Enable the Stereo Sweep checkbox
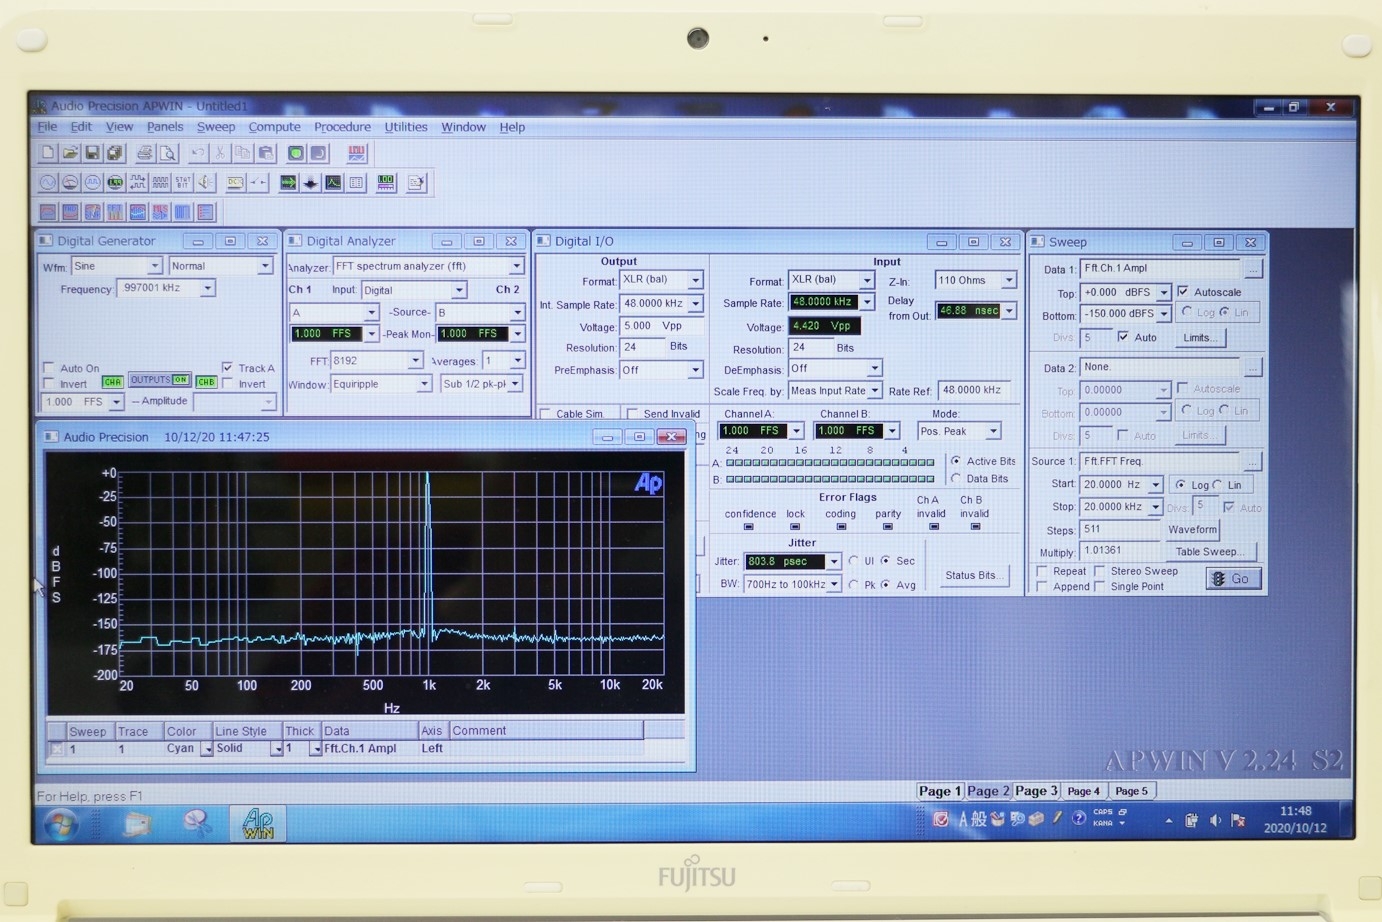Image resolution: width=1382 pixels, height=922 pixels. (x=1100, y=571)
